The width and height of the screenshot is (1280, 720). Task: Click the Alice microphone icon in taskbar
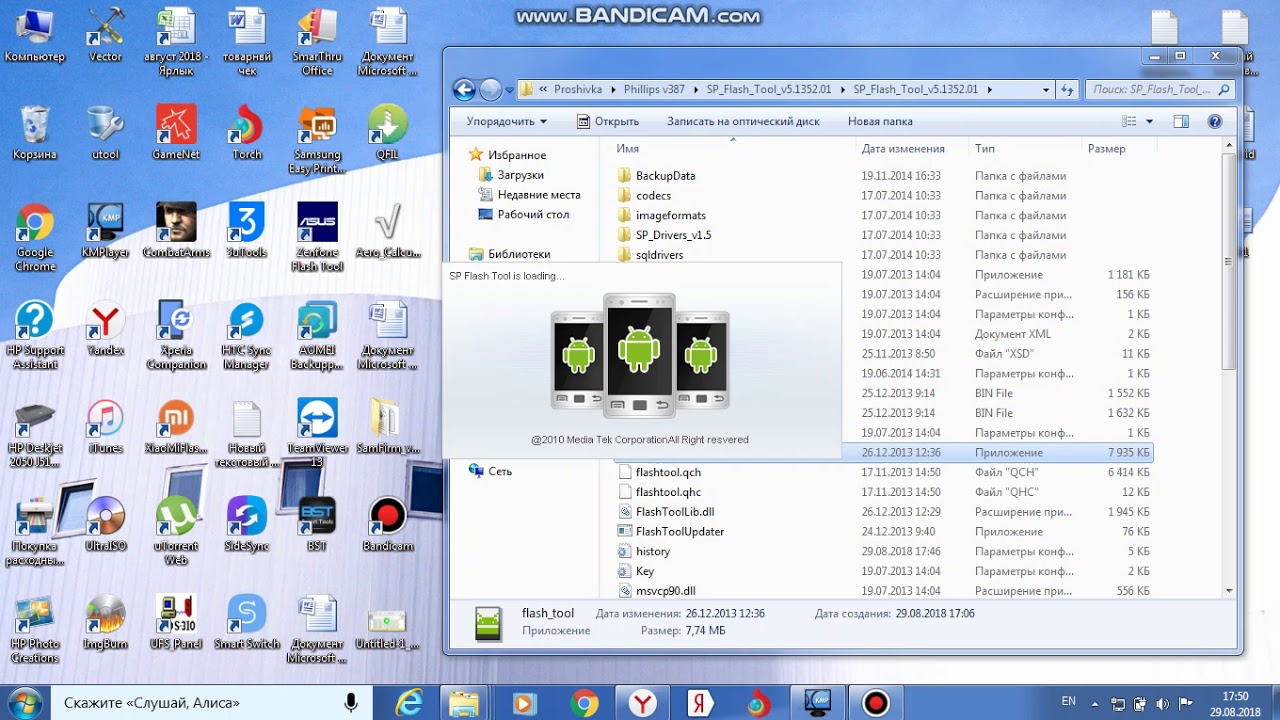351,703
